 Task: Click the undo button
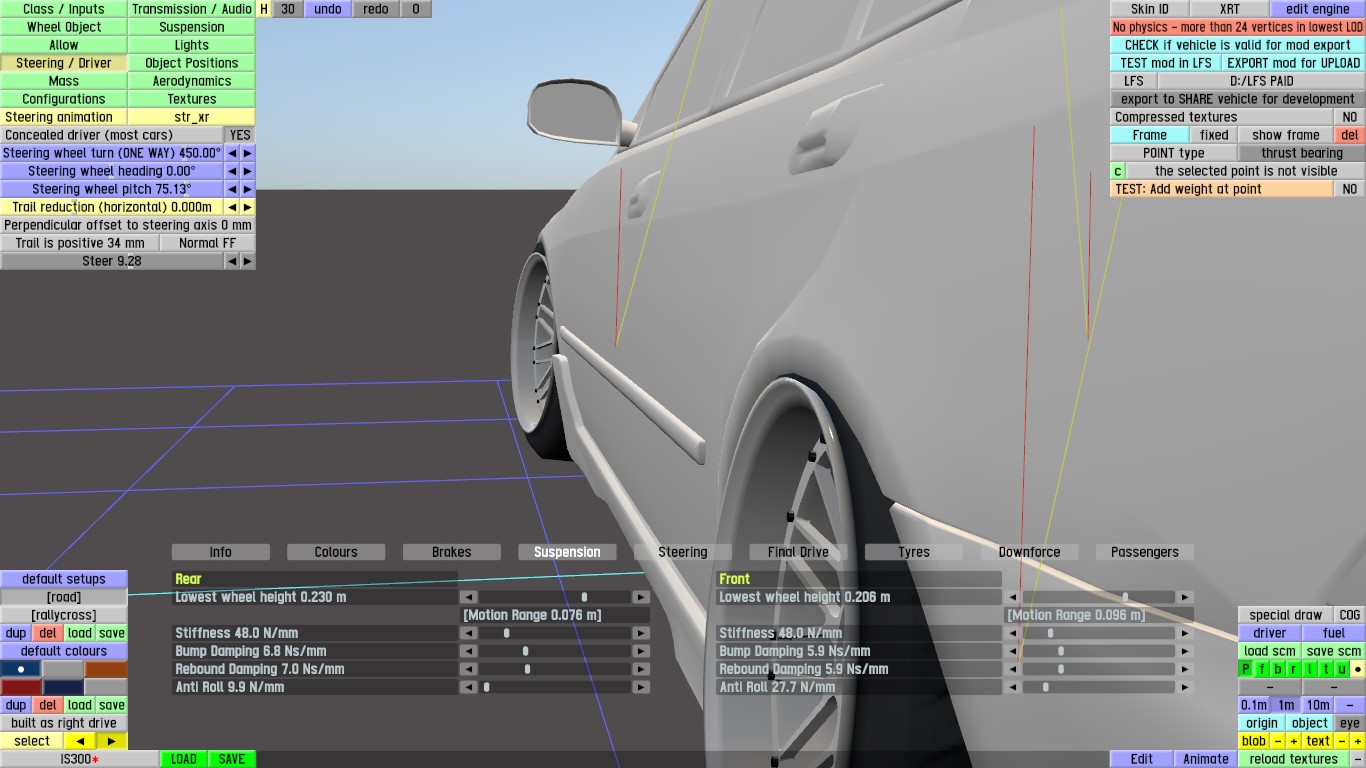[328, 9]
